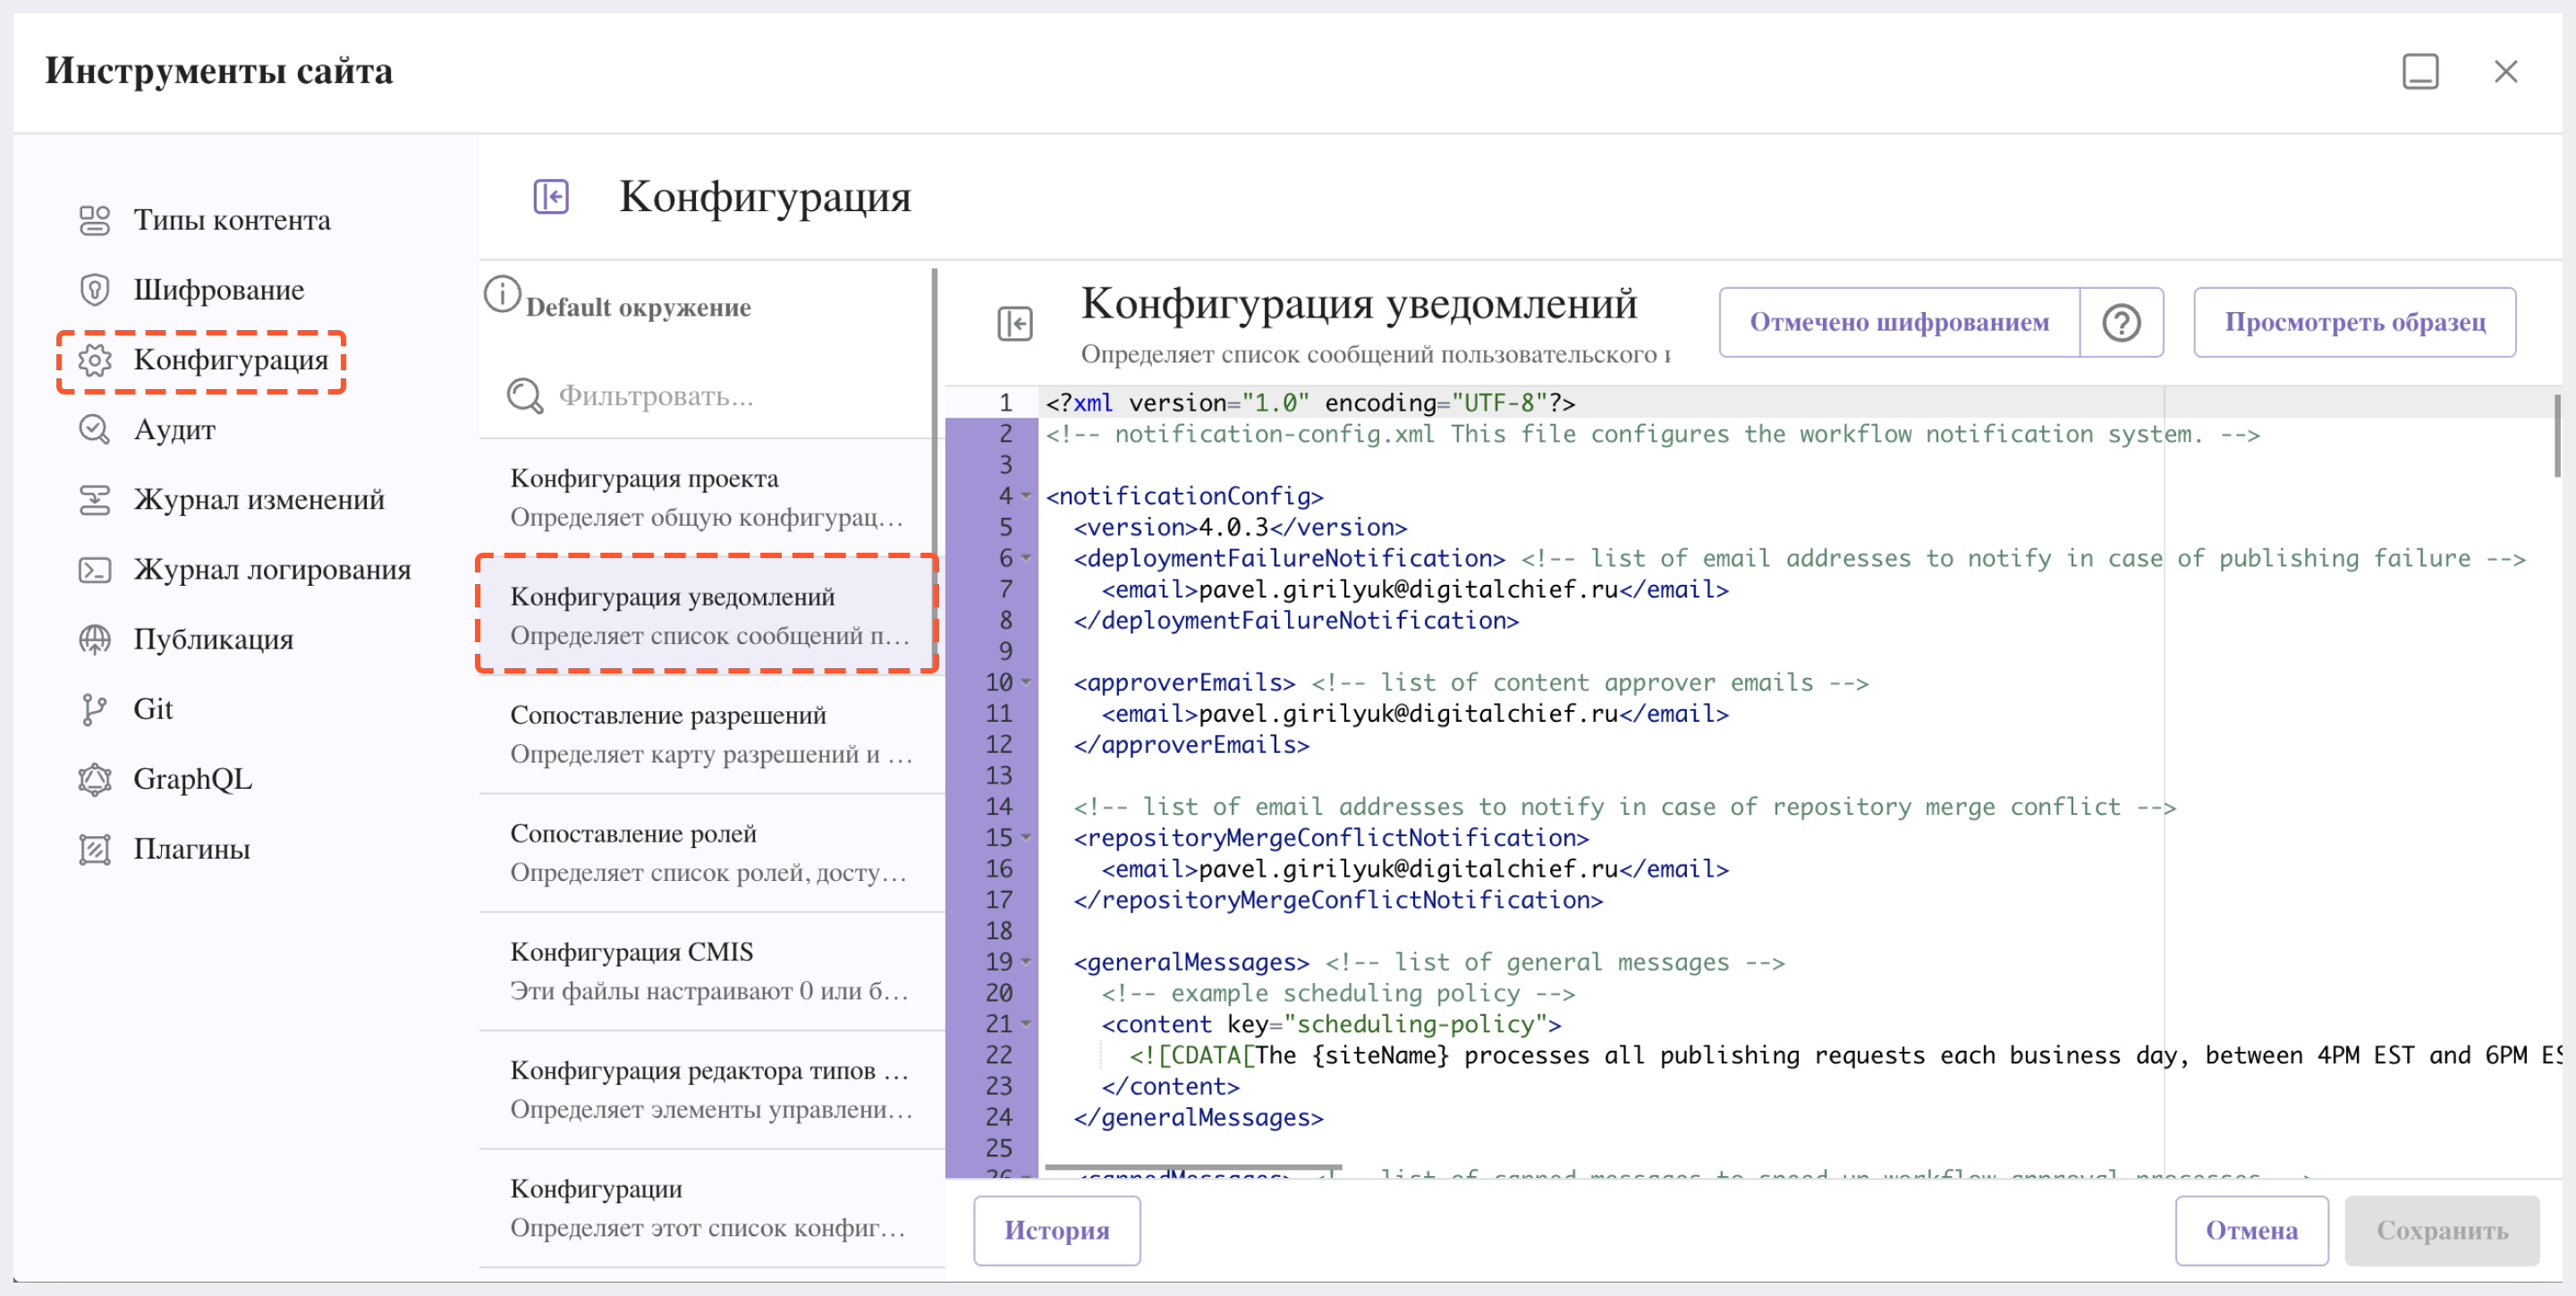This screenshot has height=1296, width=2576.
Task: Collapse sidebar with icon beside Конфигурация title
Action: (x=551, y=197)
